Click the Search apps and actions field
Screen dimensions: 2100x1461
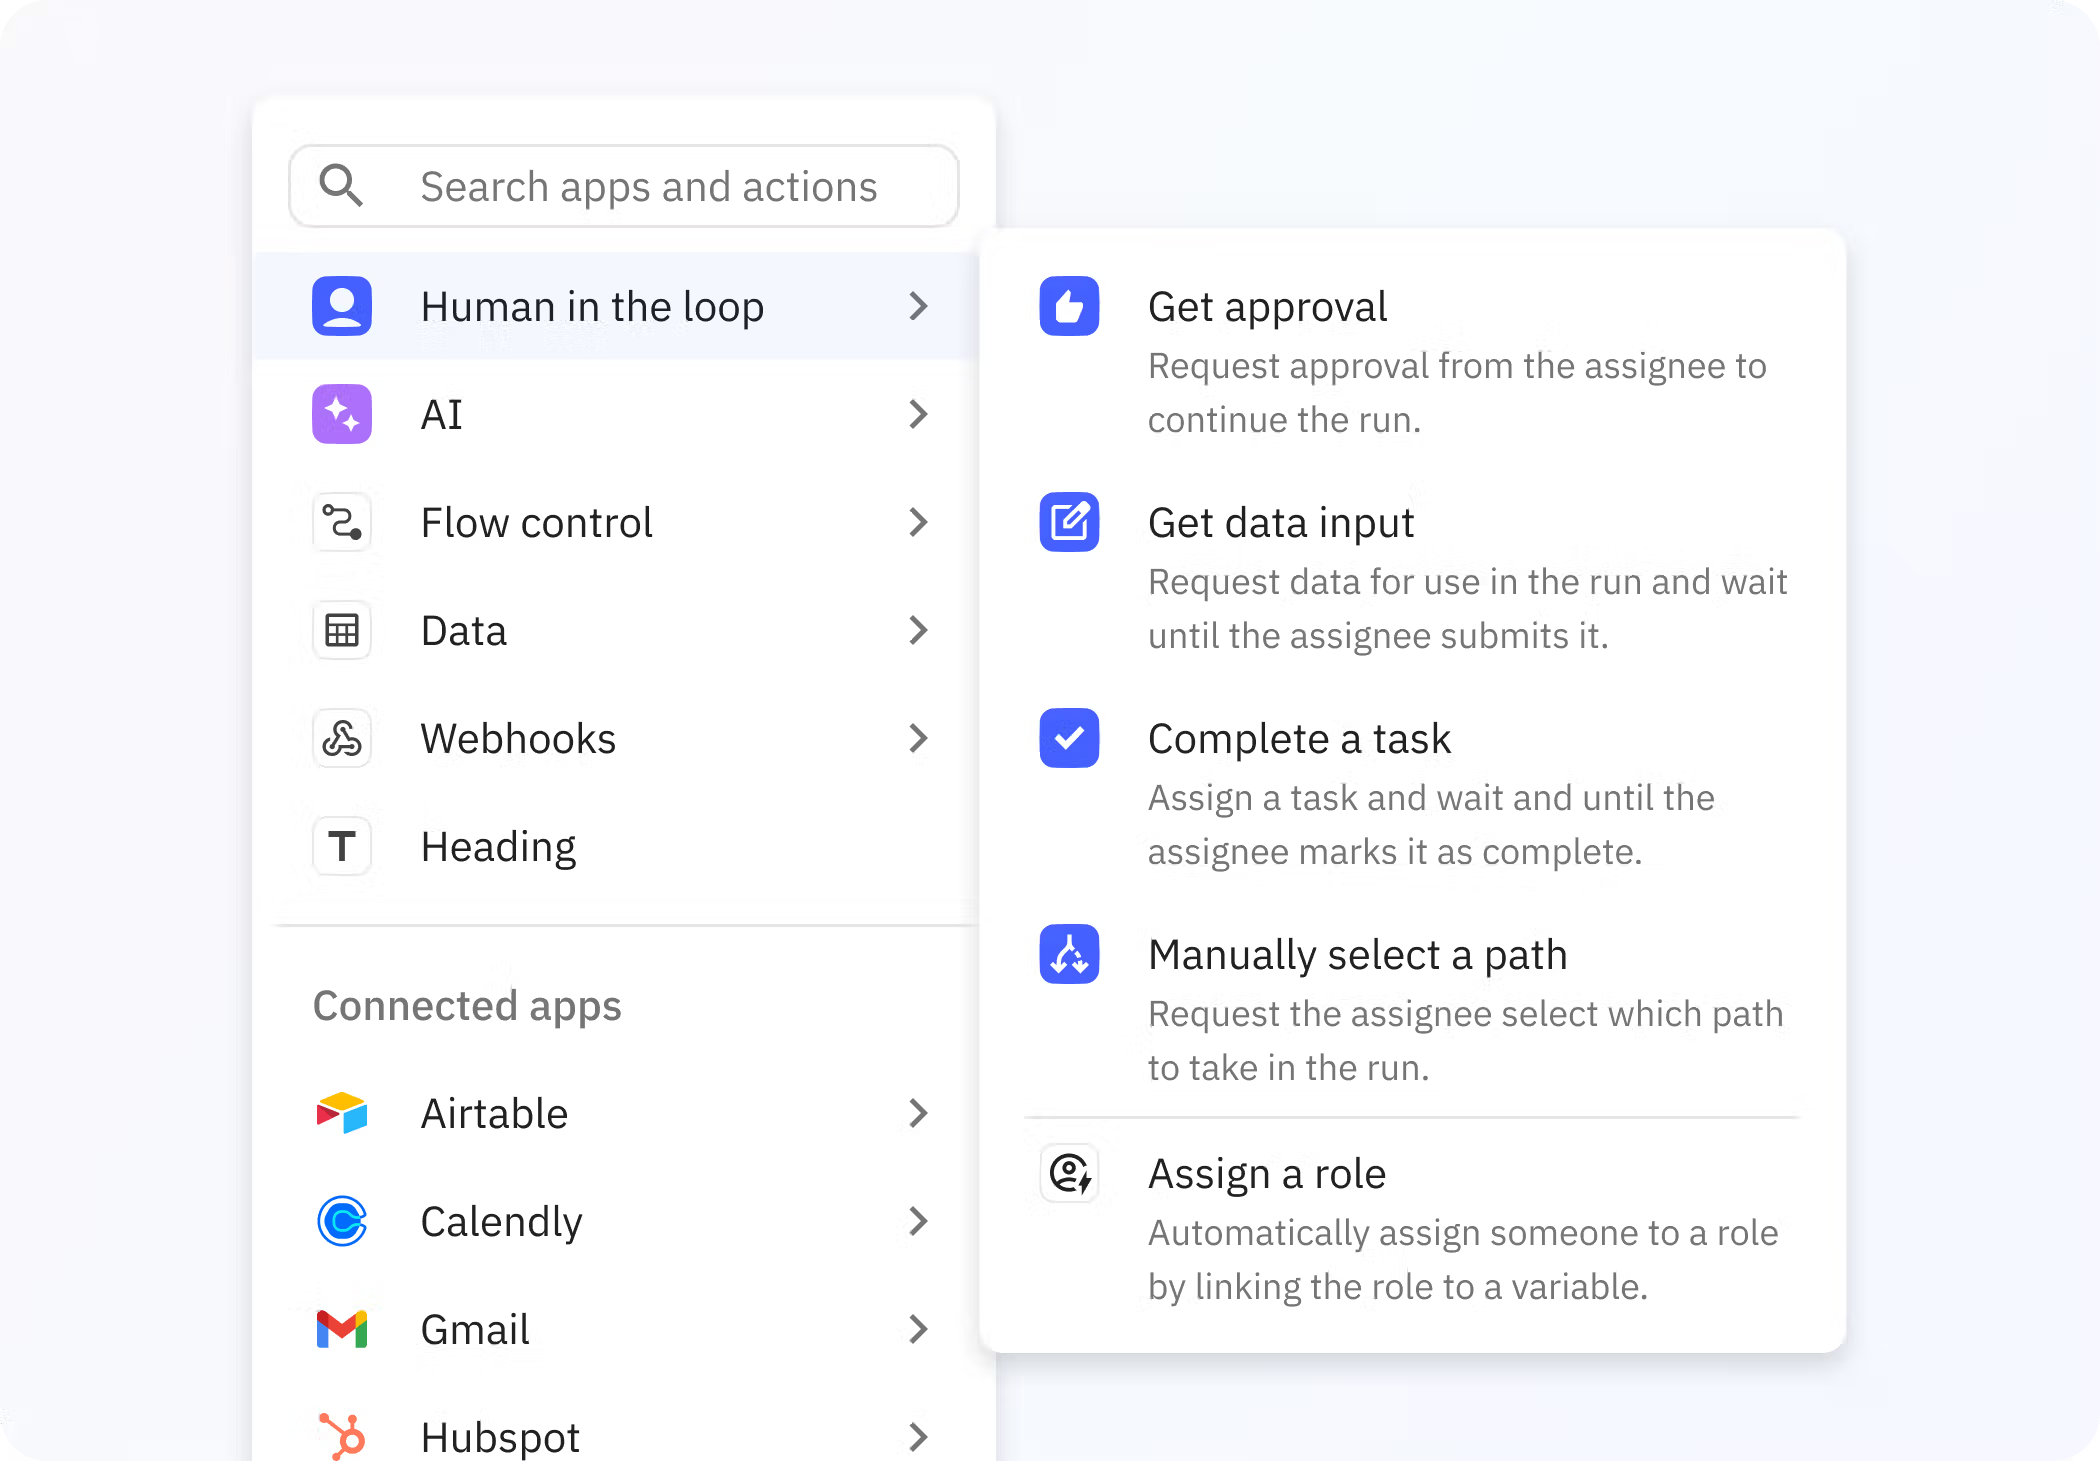point(624,186)
